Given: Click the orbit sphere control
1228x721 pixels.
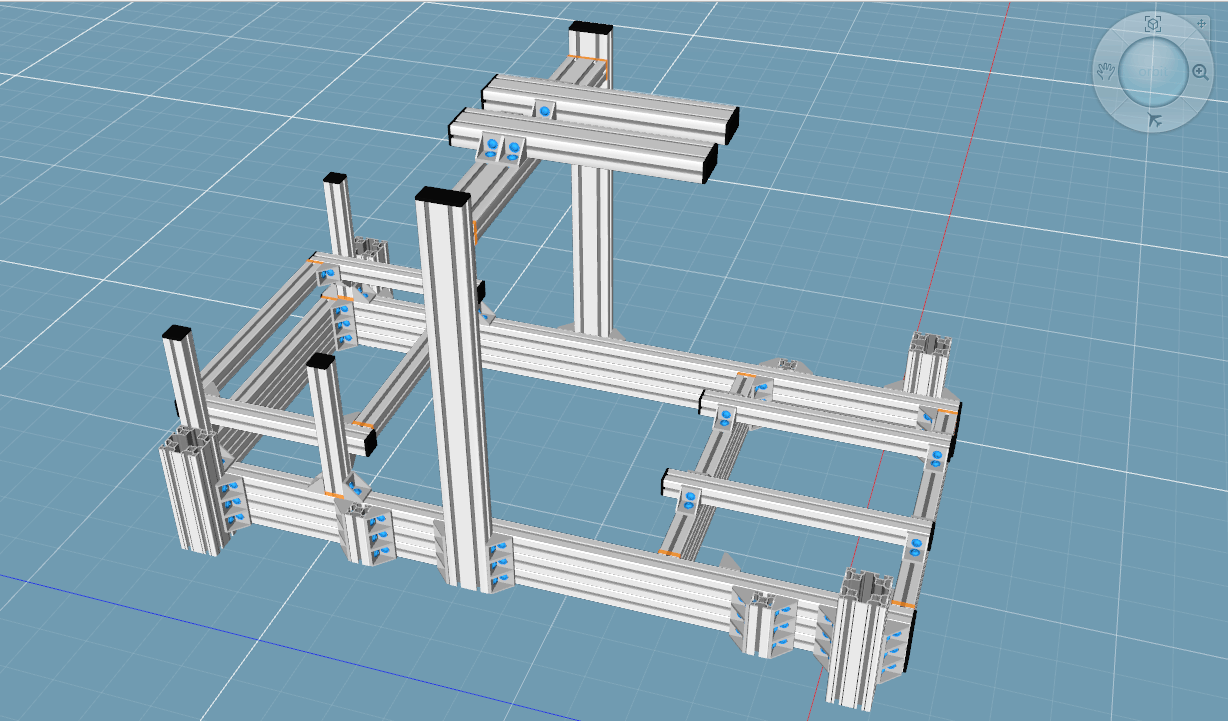Looking at the screenshot, I should click(1152, 71).
